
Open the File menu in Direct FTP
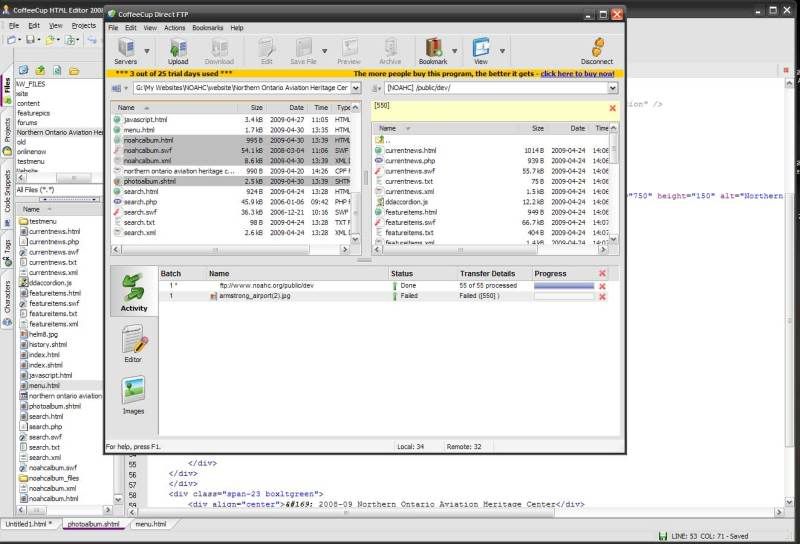(113, 28)
